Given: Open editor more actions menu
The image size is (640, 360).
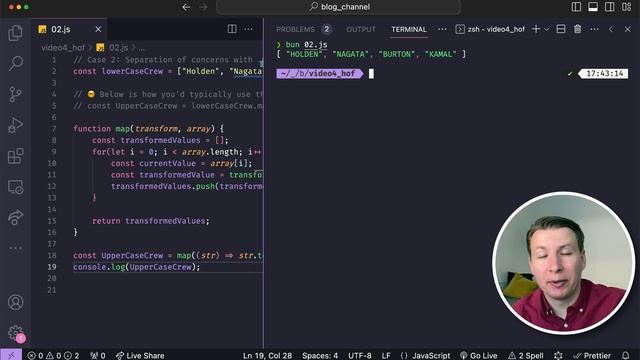Looking at the screenshot, I should [248, 29].
